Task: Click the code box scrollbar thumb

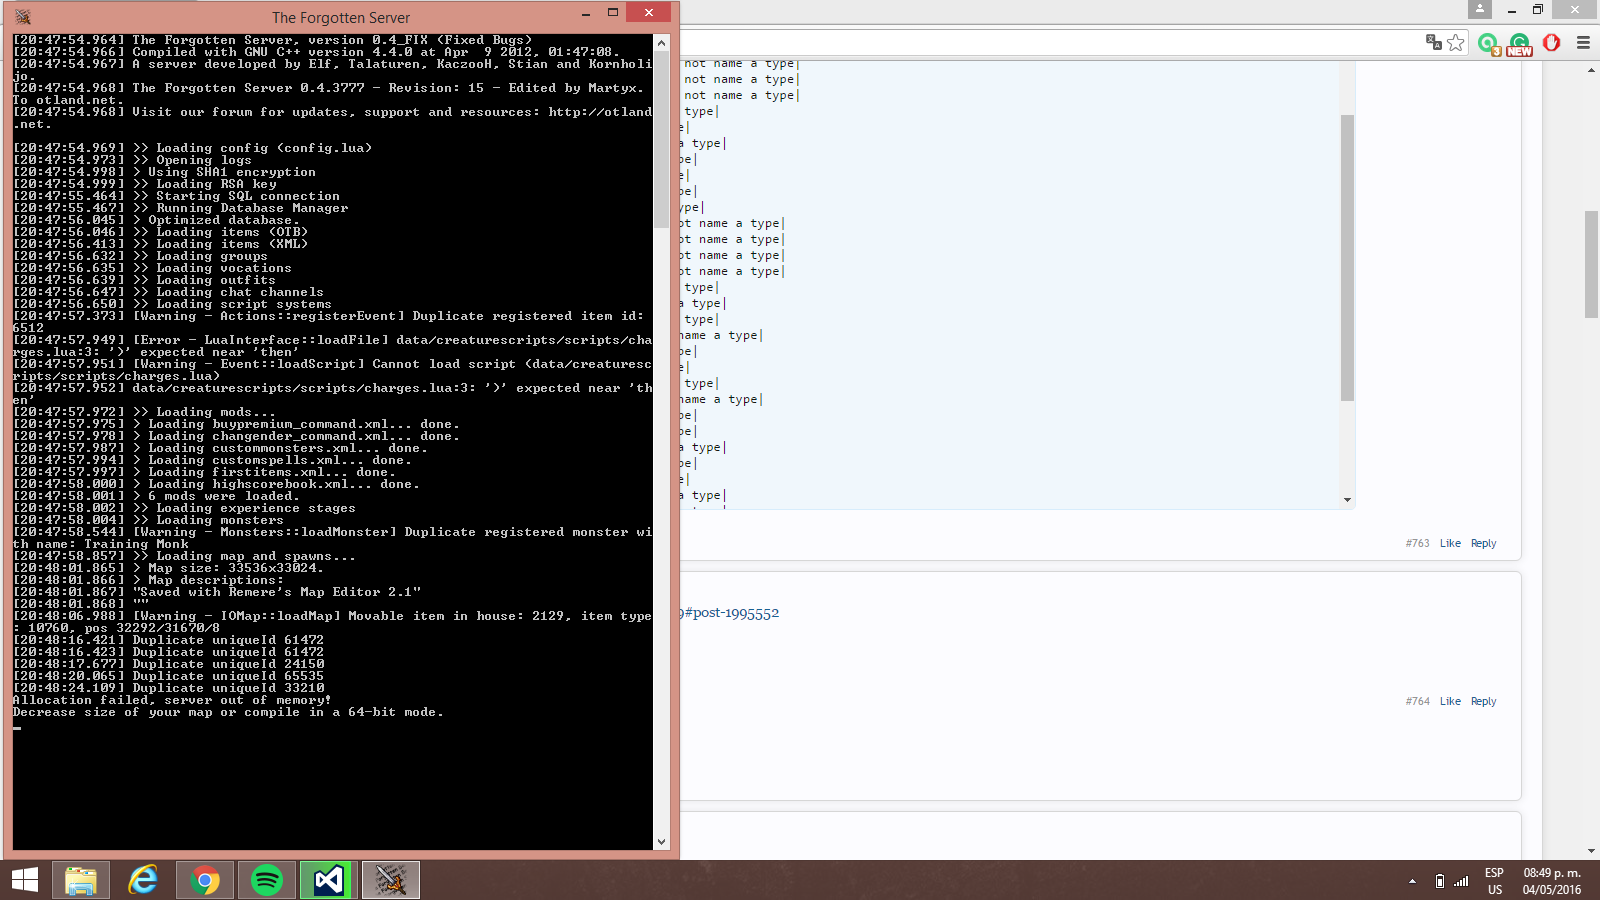Action: point(1347,258)
